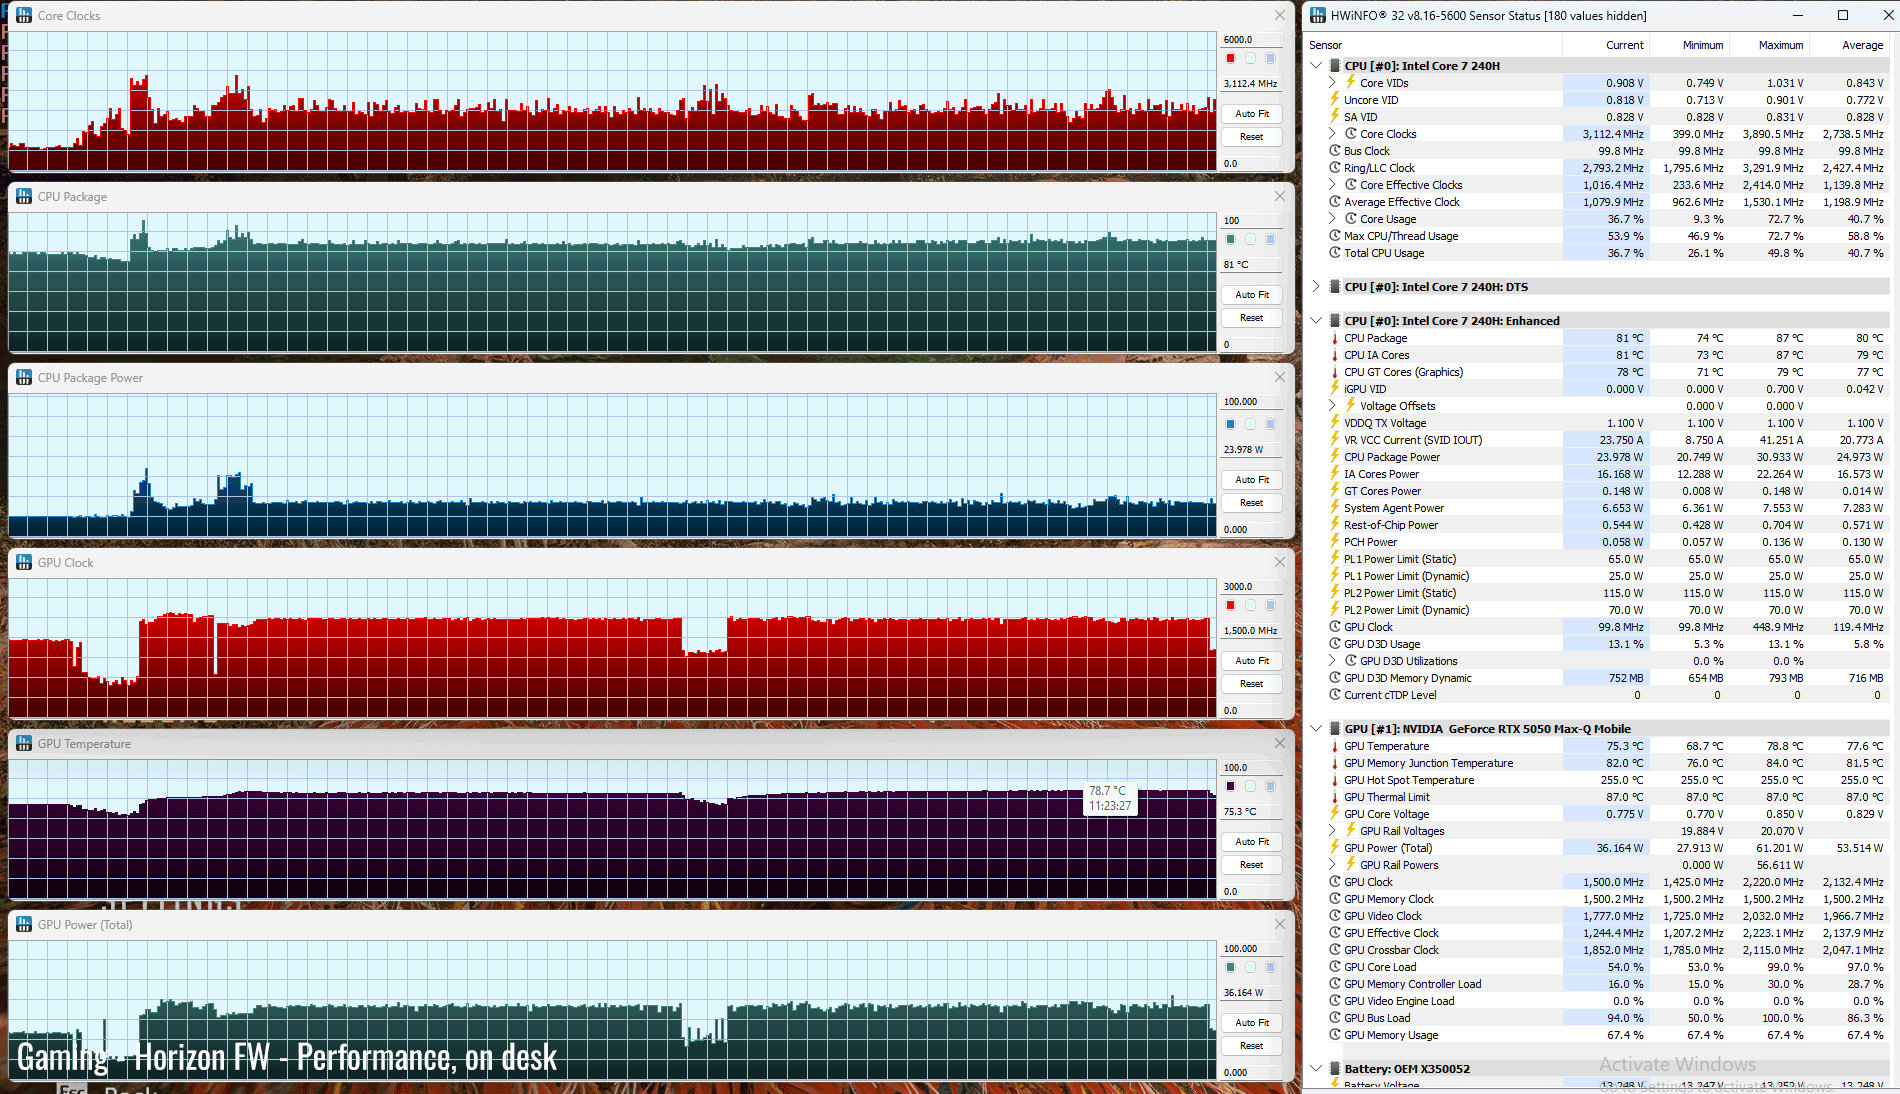The width and height of the screenshot is (1900, 1094).
Task: Click the GPU Temperature graph window icon
Action: pos(24,744)
